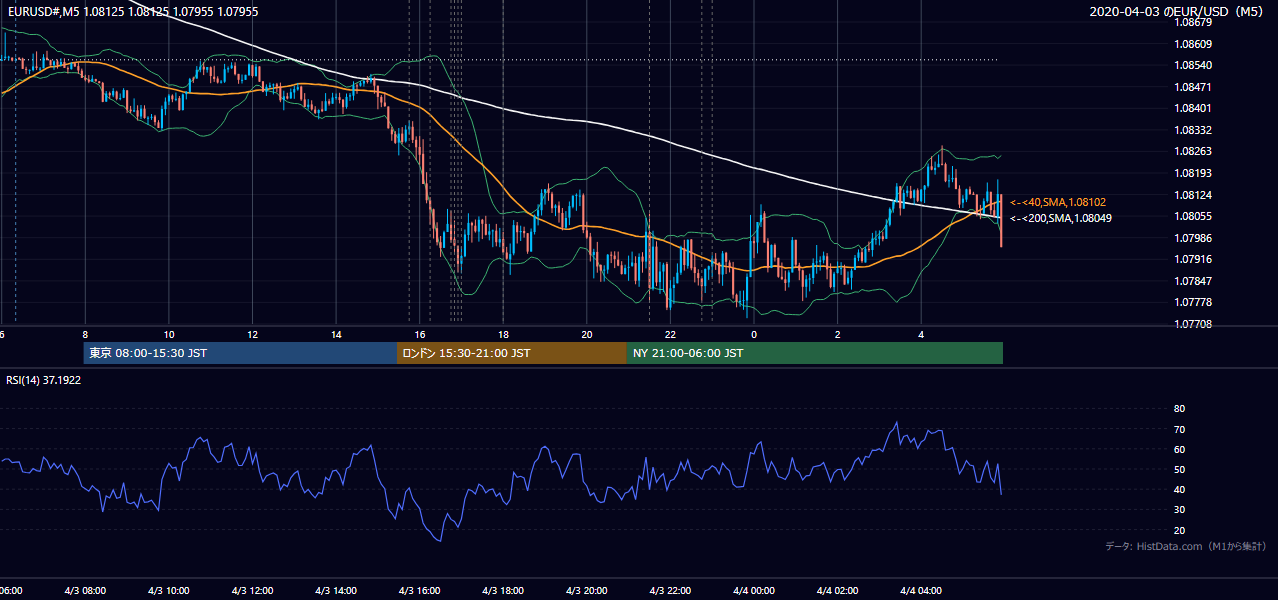Click the 4/3 16:00 date label
Viewport: 1278px width, 600px height.
coord(420,591)
